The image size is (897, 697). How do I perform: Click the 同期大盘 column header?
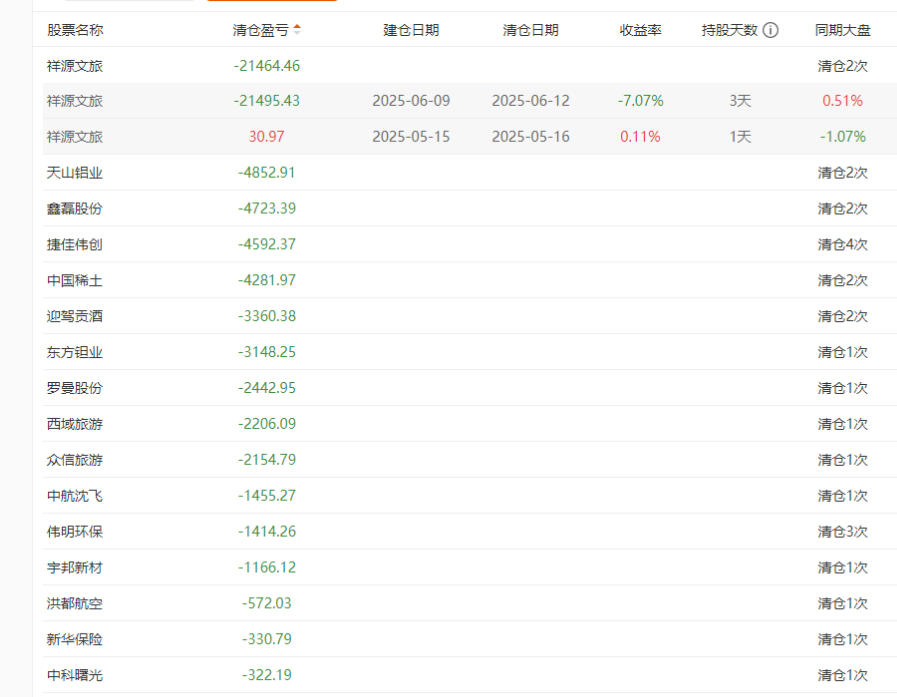pyautogui.click(x=843, y=30)
